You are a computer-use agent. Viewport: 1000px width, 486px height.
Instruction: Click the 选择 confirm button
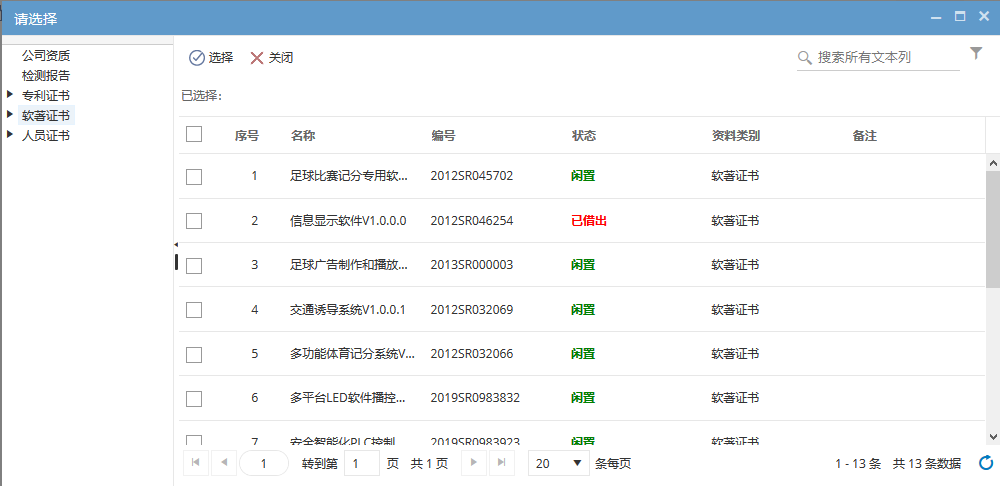(x=211, y=58)
